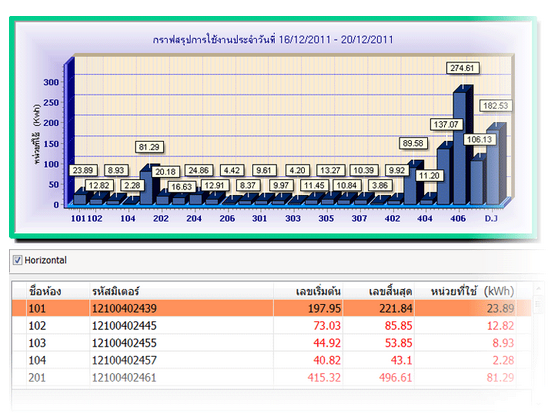
Task: Click meter code 12100402461
Action: point(124,378)
